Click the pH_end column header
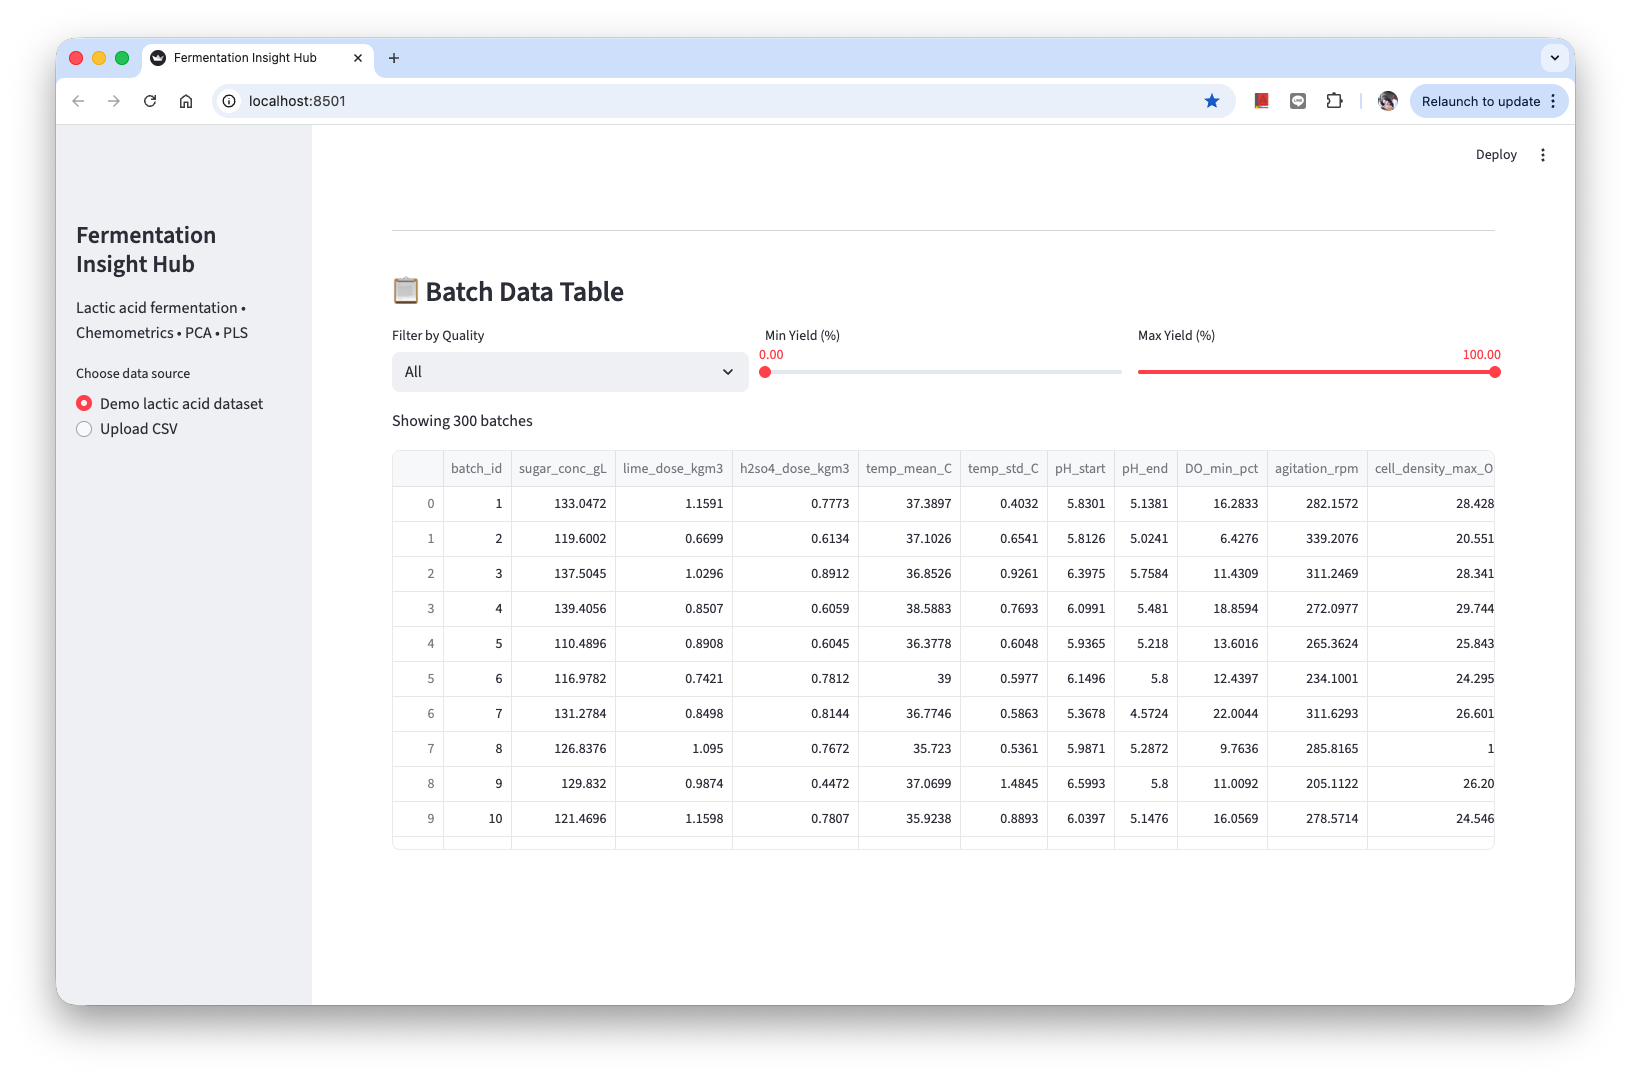 point(1145,468)
